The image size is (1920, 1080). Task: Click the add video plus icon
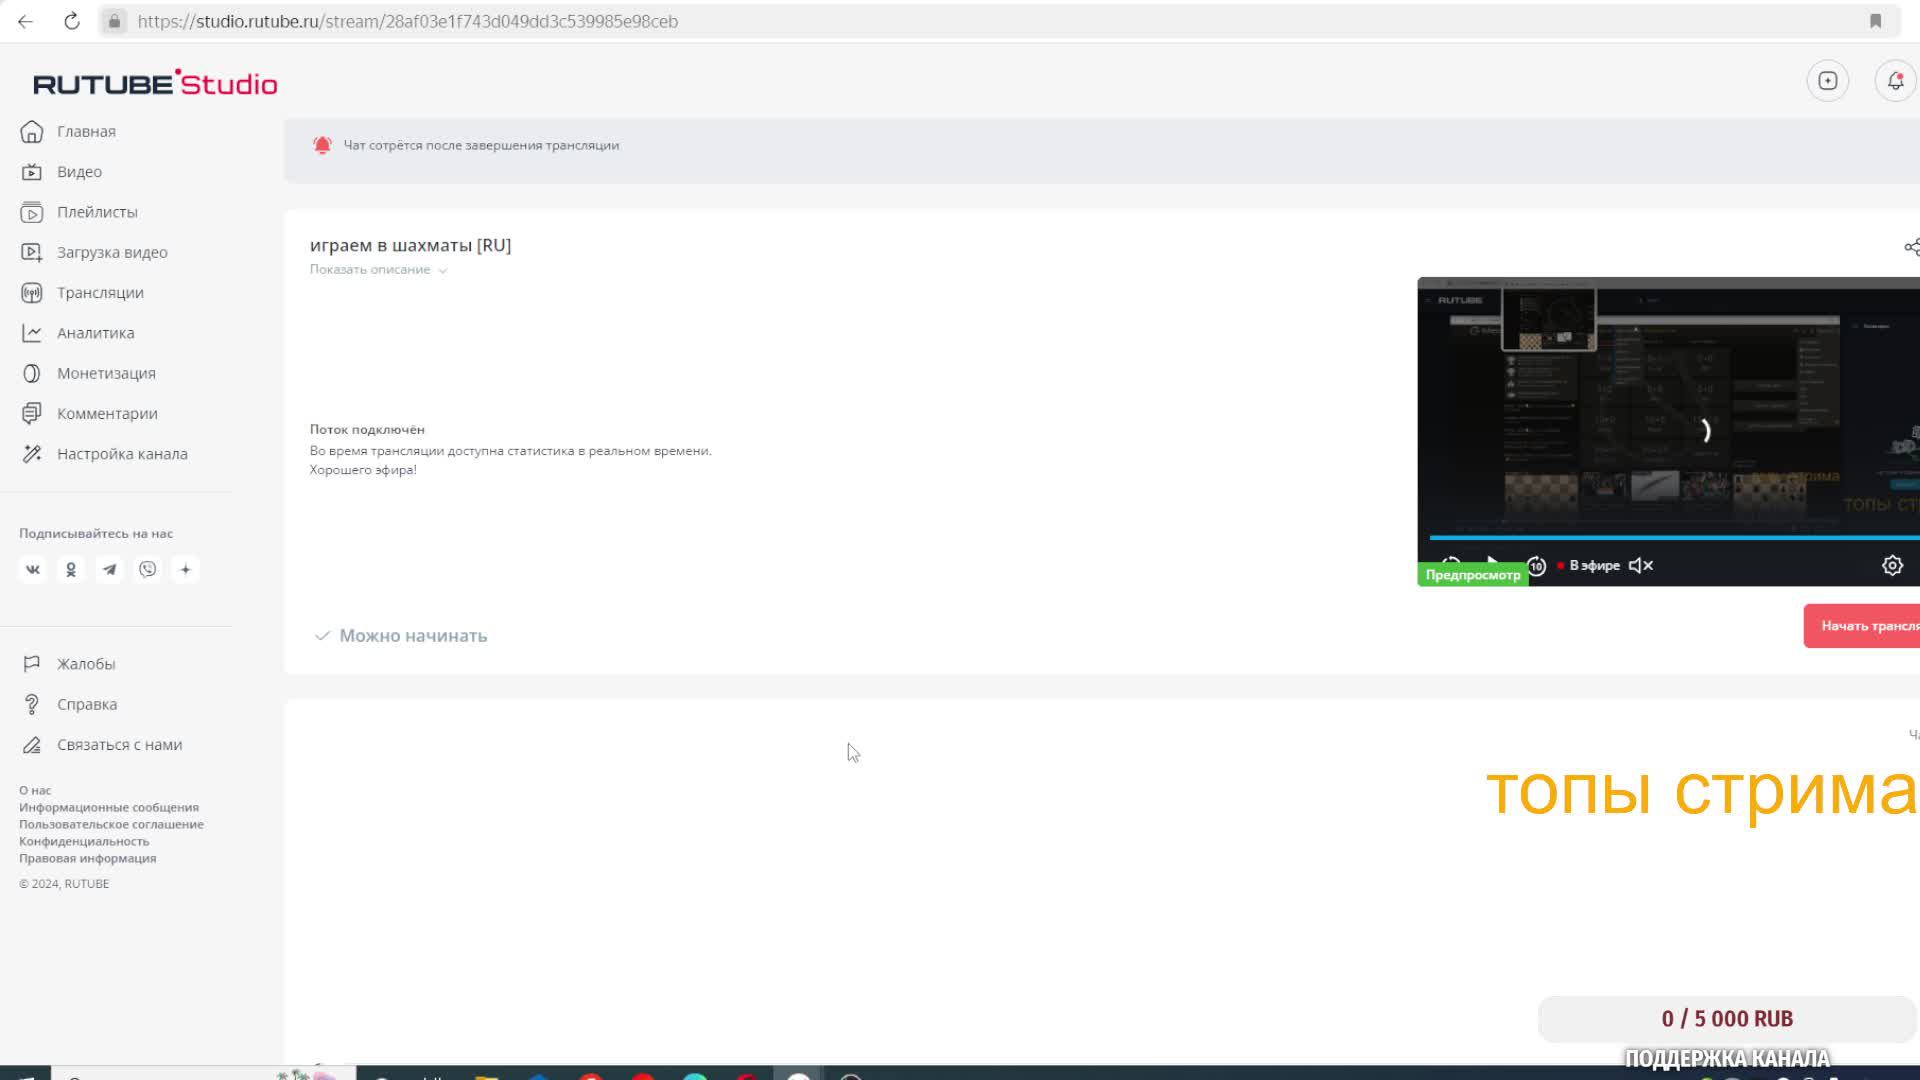click(x=1827, y=81)
